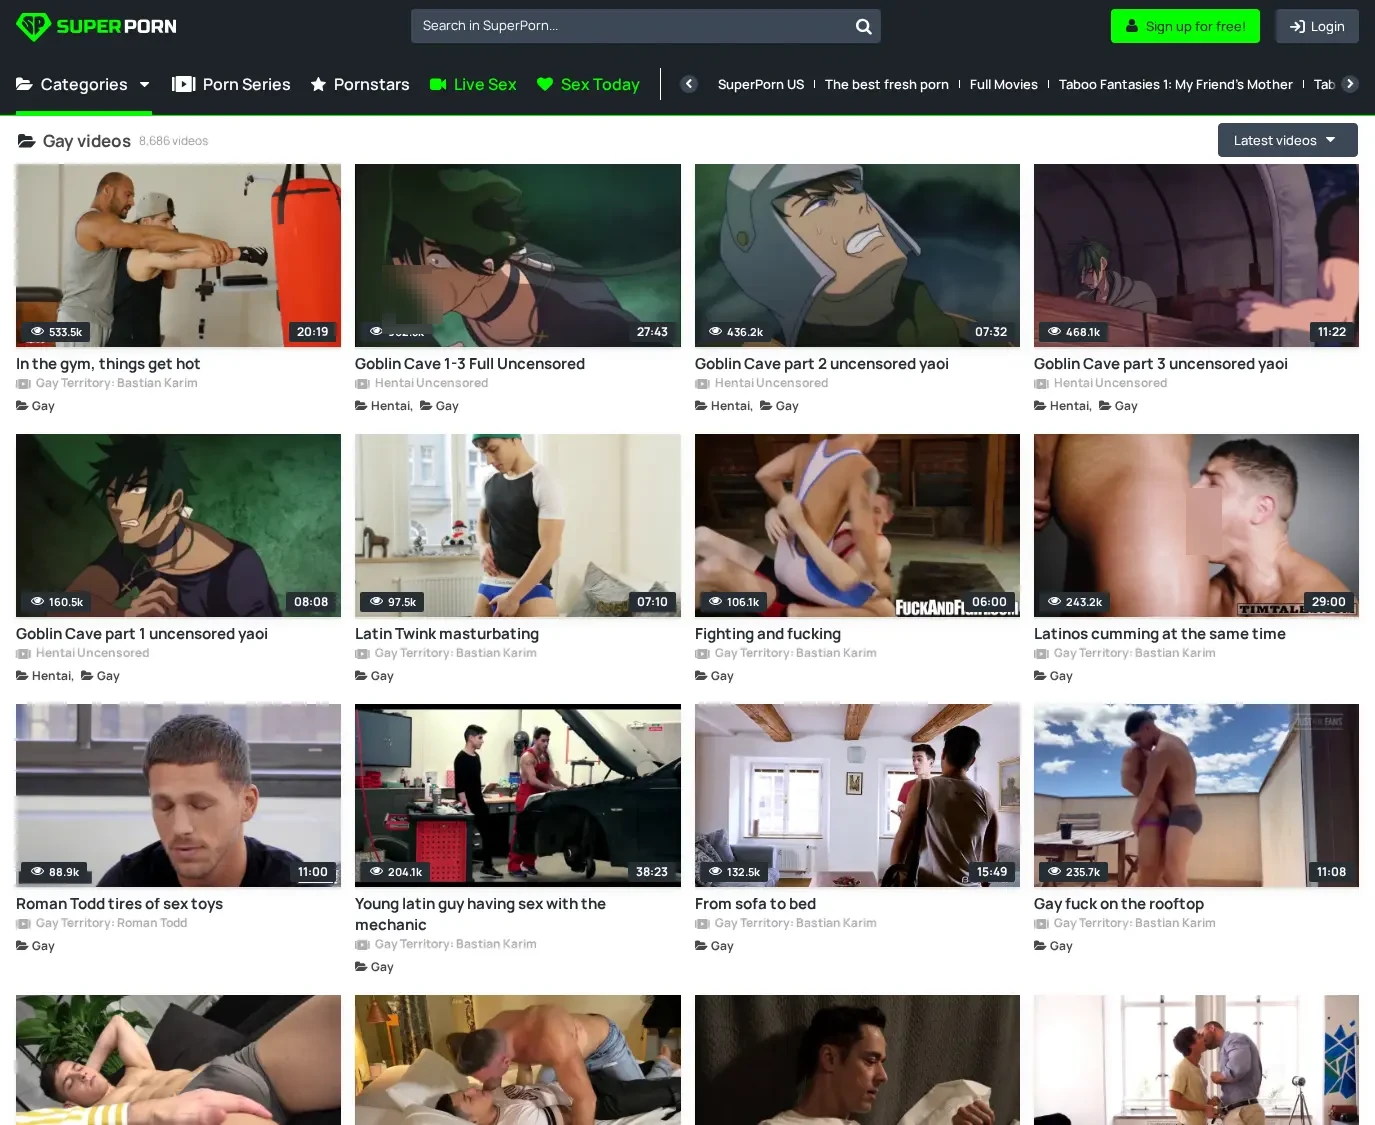
Task: Click the studio icon under In the gym title
Action: coord(23,384)
